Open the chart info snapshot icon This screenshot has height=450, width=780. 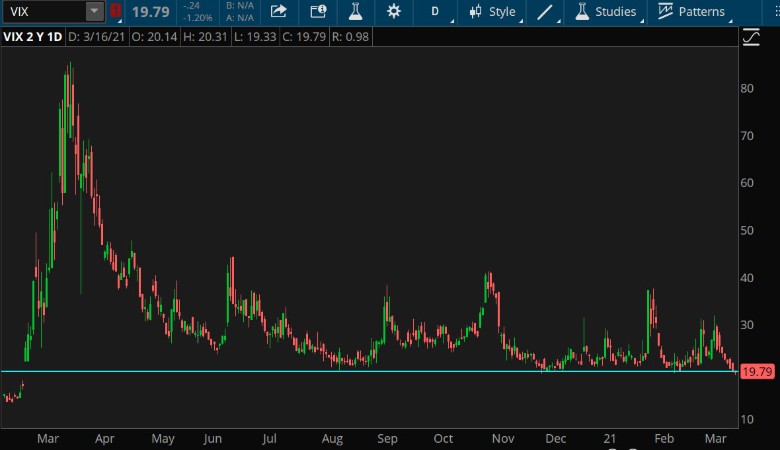click(x=318, y=11)
